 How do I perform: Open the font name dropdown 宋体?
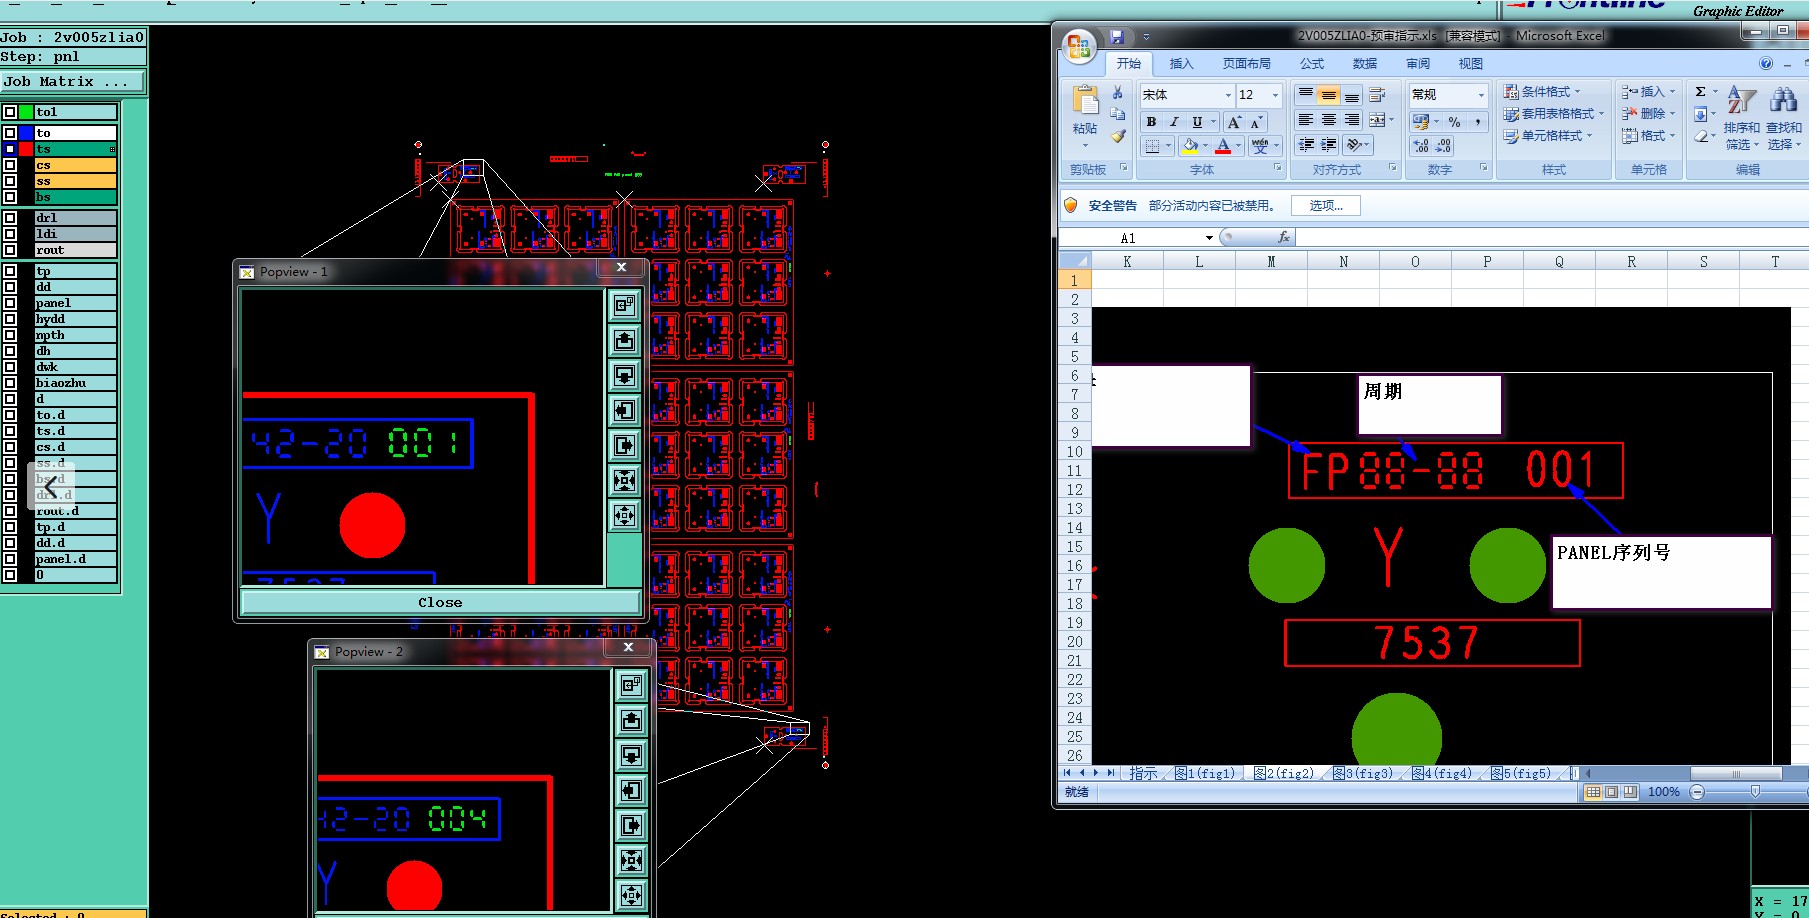pyautogui.click(x=1229, y=95)
